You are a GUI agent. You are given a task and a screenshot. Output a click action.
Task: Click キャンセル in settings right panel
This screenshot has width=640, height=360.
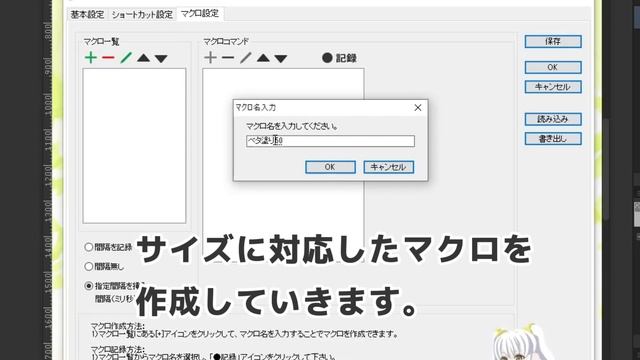[553, 87]
